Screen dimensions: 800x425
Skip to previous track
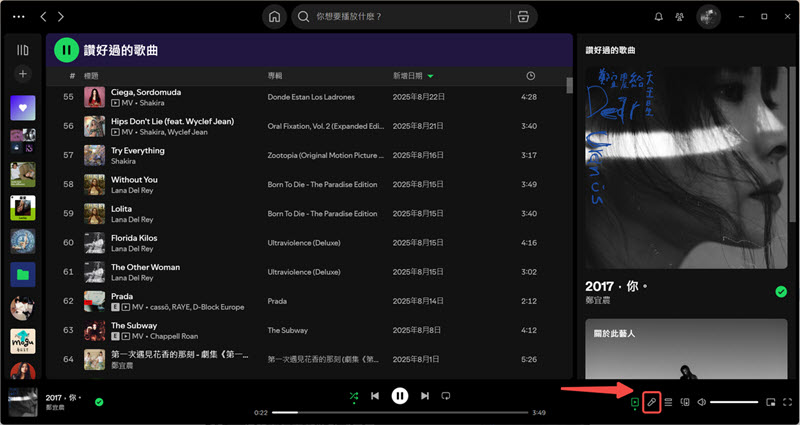click(375, 395)
